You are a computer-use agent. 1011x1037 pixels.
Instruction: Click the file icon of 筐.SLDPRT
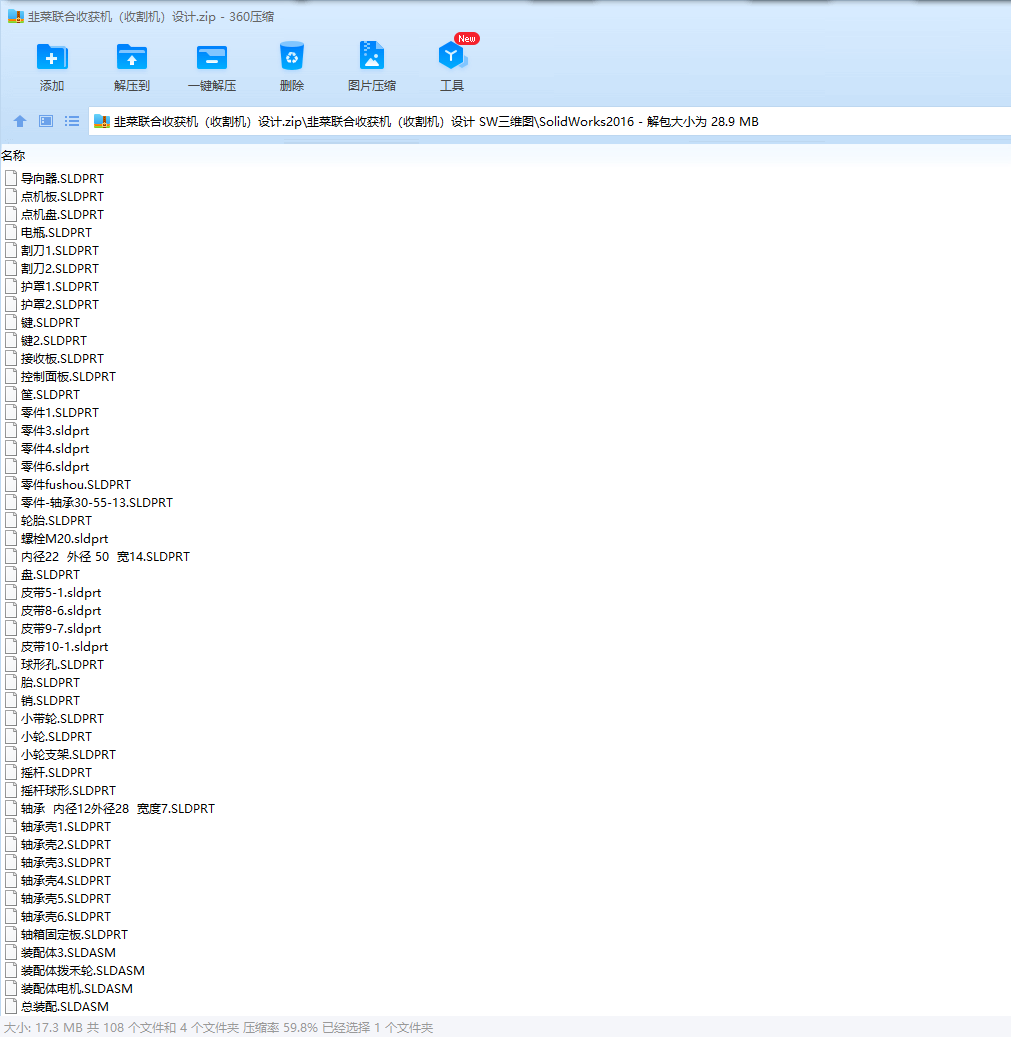click(x=11, y=394)
